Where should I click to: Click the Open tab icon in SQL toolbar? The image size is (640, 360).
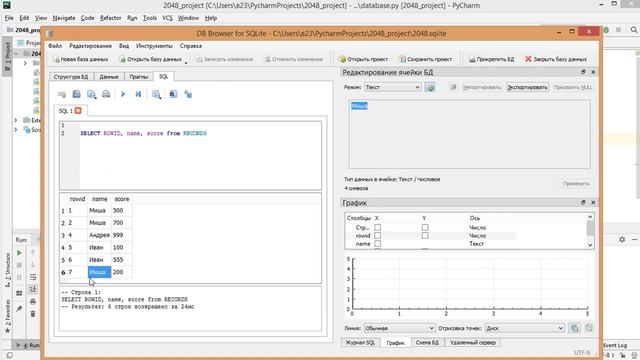(x=62, y=94)
